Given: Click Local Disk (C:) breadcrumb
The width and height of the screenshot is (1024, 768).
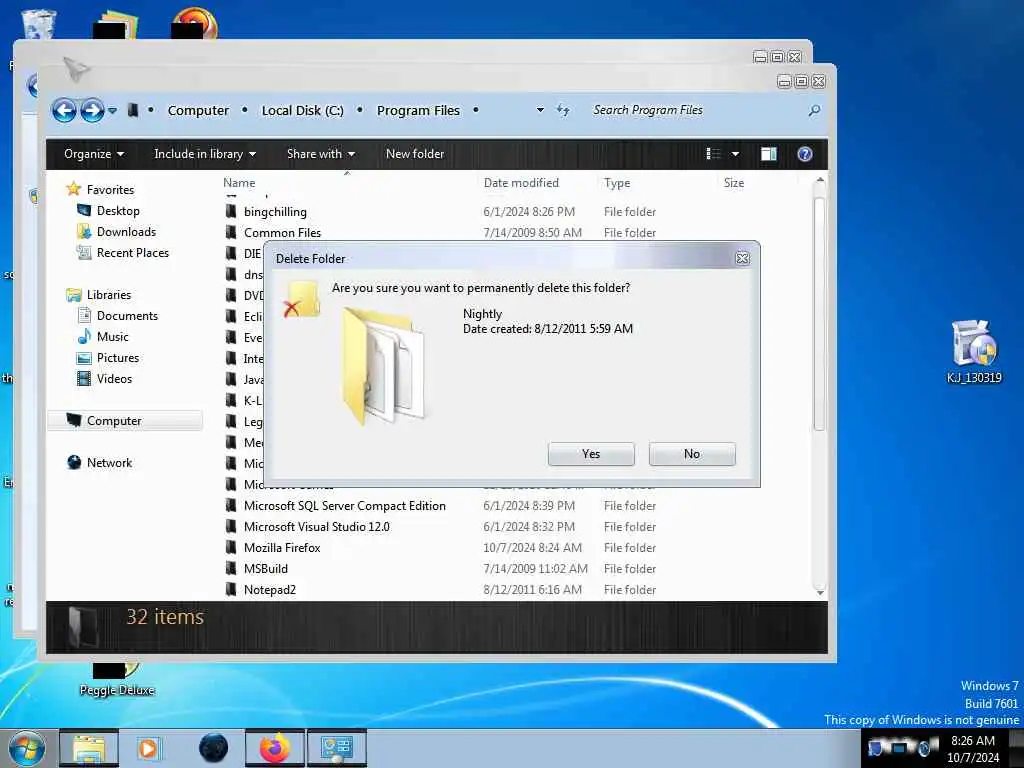Looking at the screenshot, I should click(302, 110).
